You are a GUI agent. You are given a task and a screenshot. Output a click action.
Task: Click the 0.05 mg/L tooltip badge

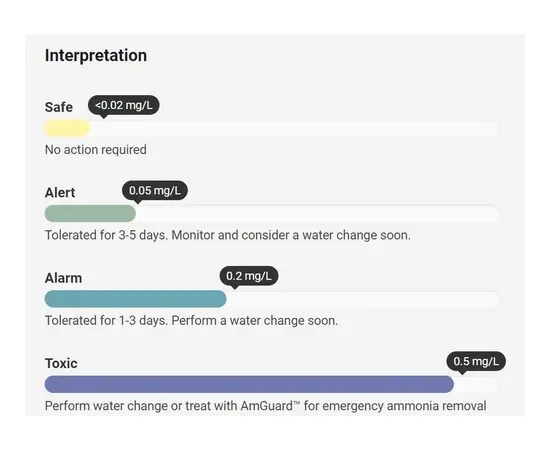click(155, 190)
